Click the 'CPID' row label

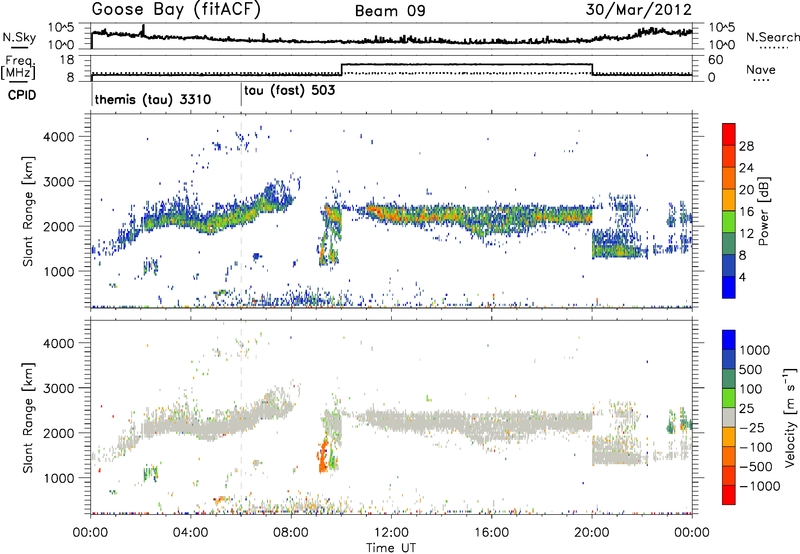coord(22,95)
